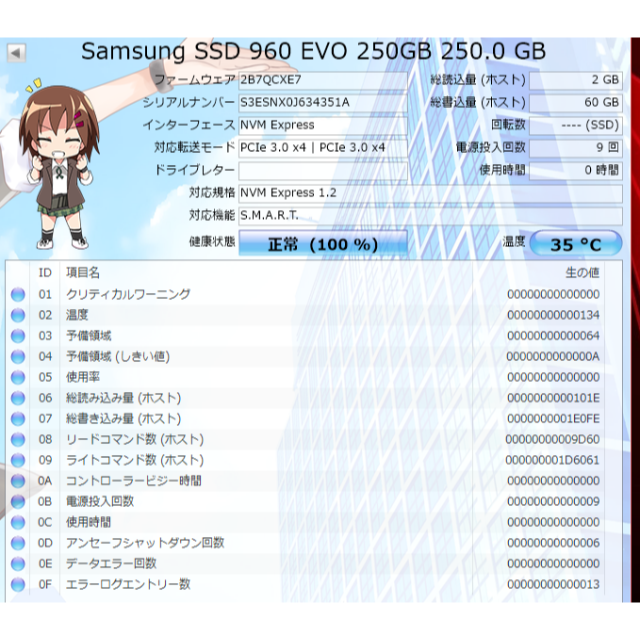Viewport: 640px width, 640px height.
Task: Click the status icon for row 0C 使用時間
Action: (x=18, y=522)
